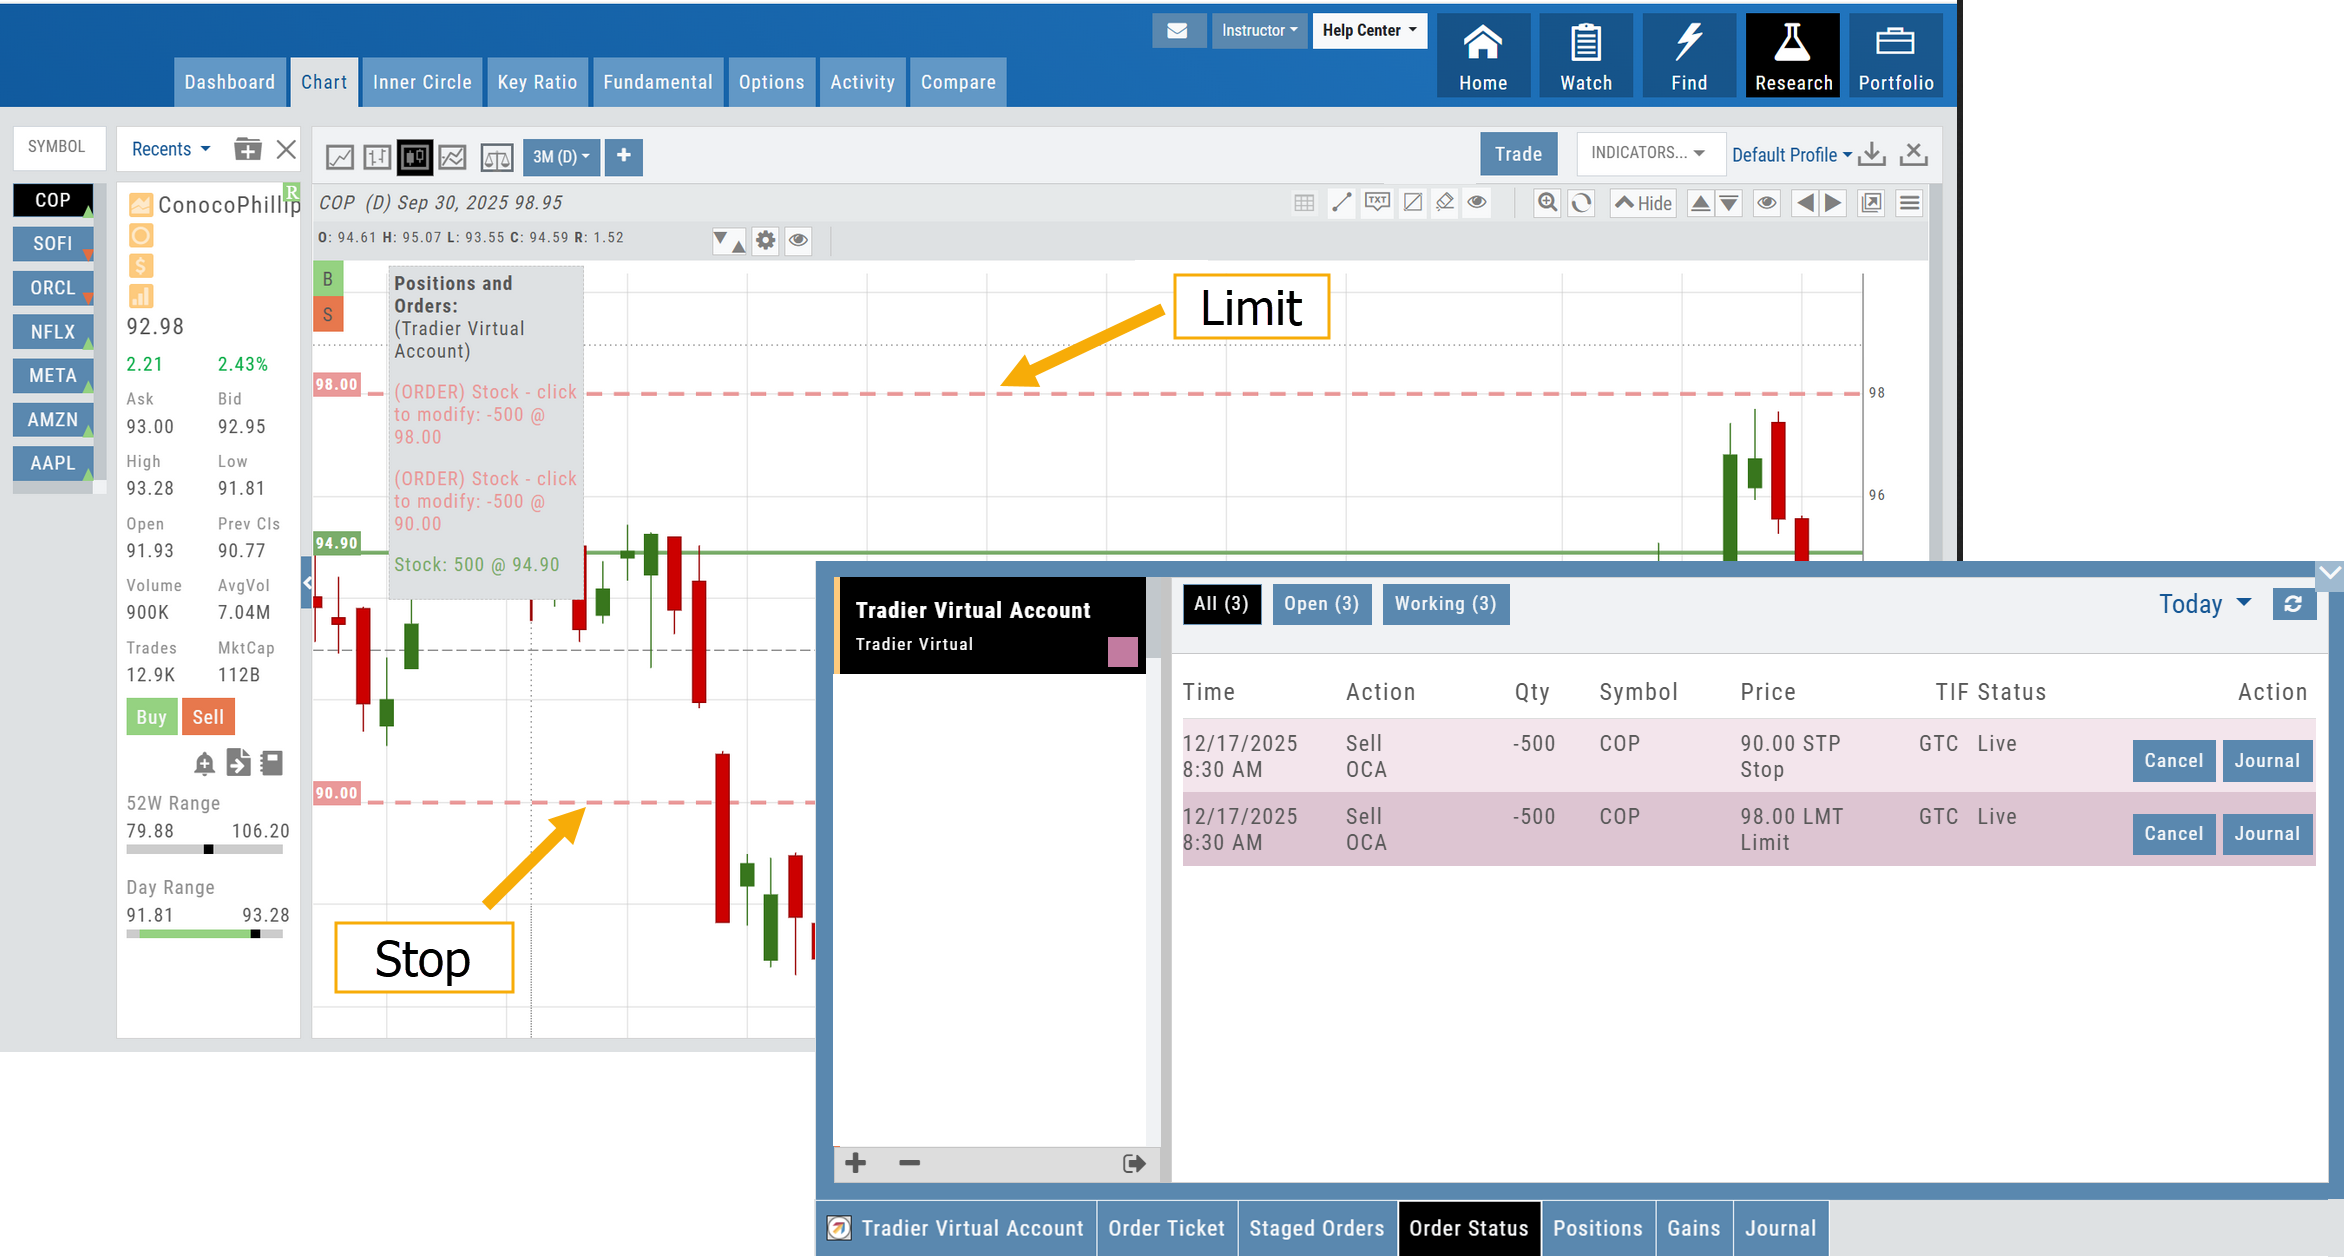Select the eraser drawing tool

pos(1445,203)
